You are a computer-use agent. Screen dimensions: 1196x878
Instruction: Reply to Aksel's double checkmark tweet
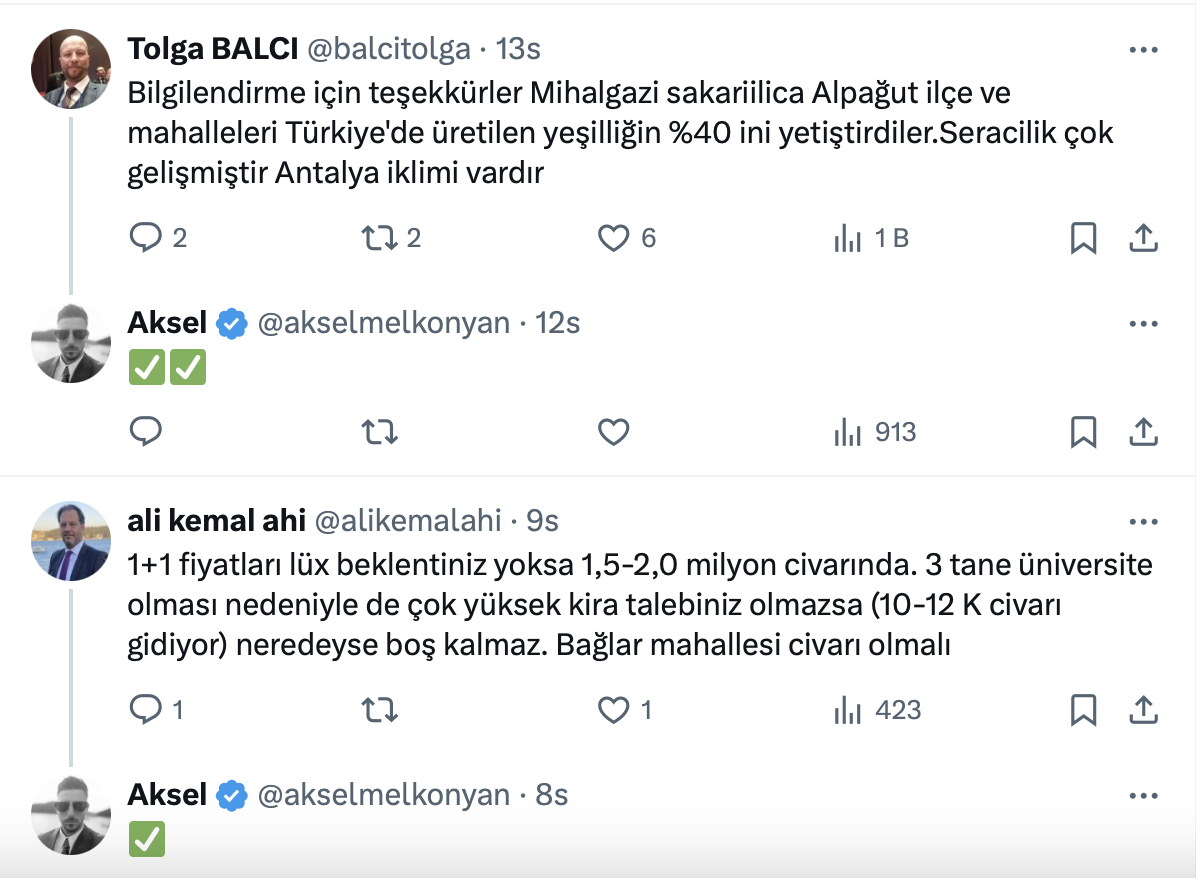click(x=147, y=432)
